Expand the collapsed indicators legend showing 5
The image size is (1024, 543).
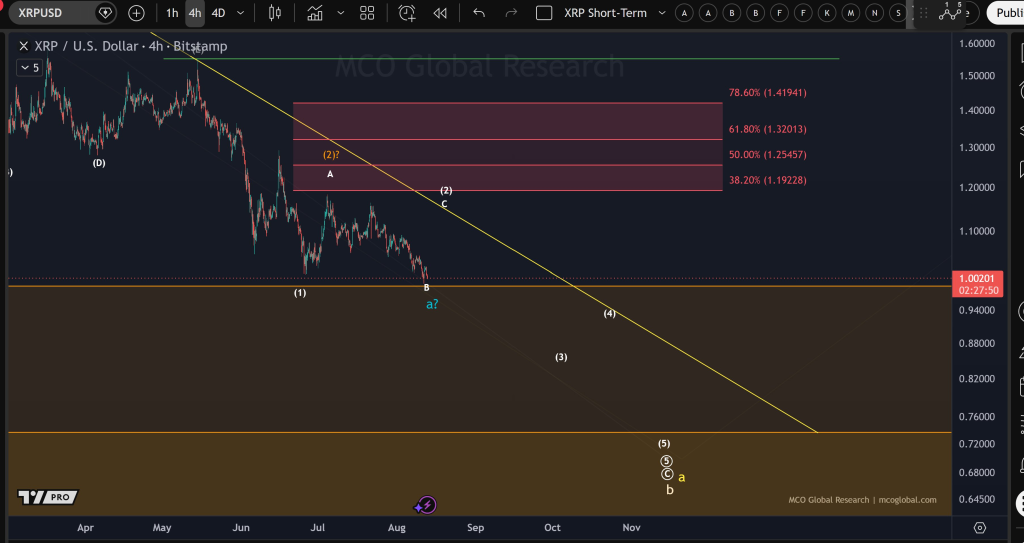click(x=29, y=67)
